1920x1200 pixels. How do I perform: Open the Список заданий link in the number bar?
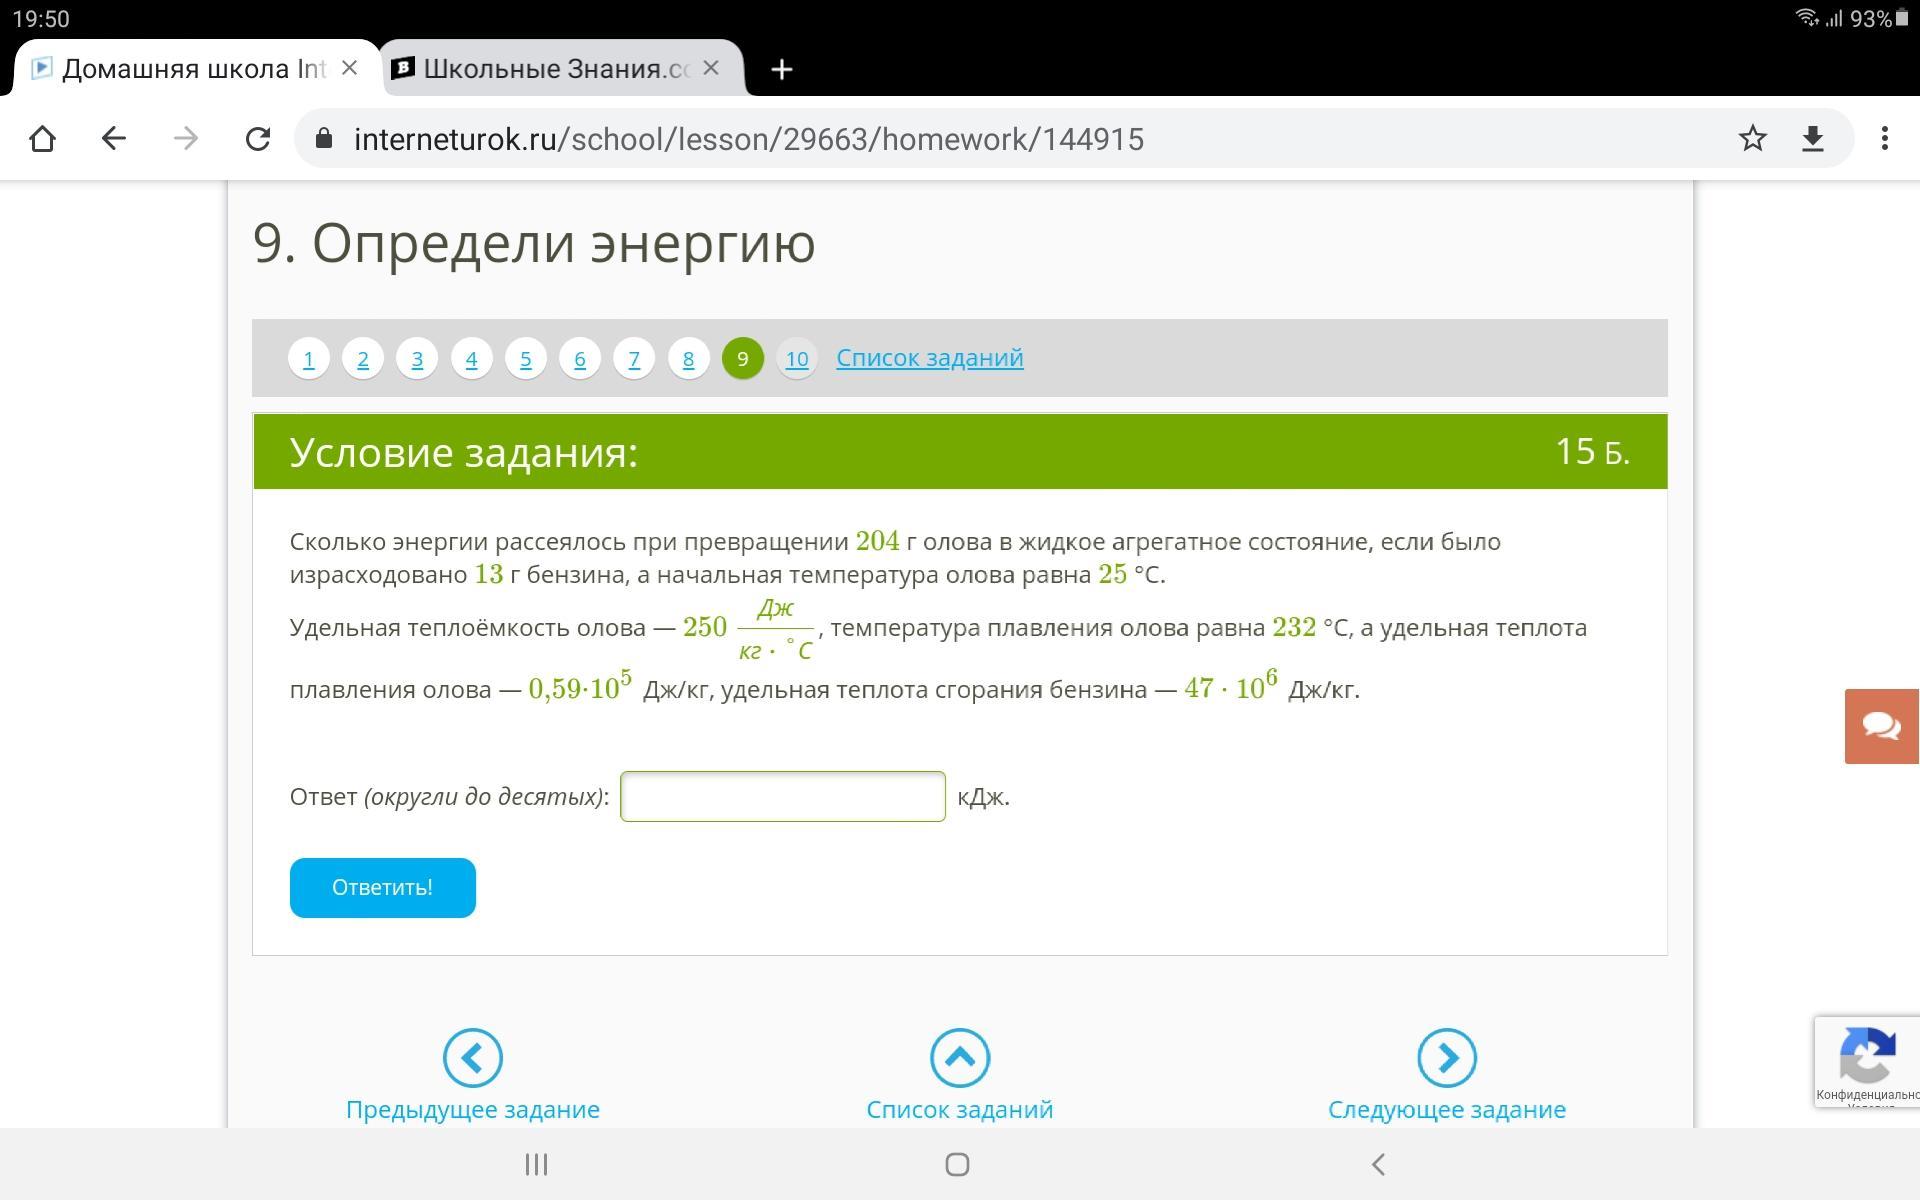click(x=929, y=358)
